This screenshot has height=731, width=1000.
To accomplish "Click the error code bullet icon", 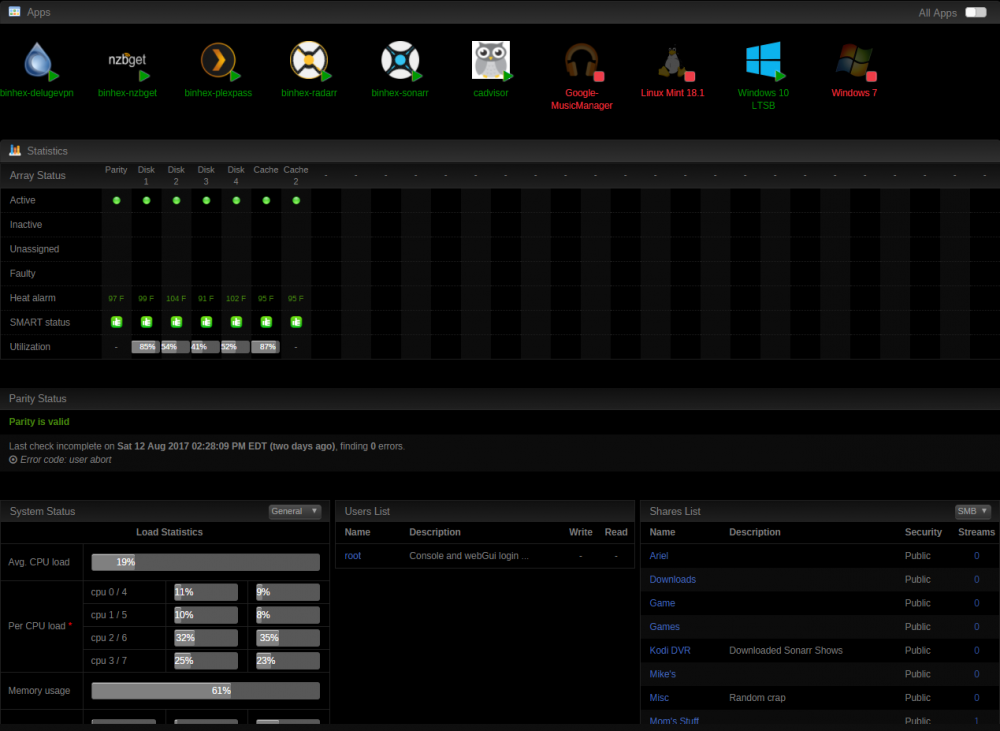I will point(13,459).
